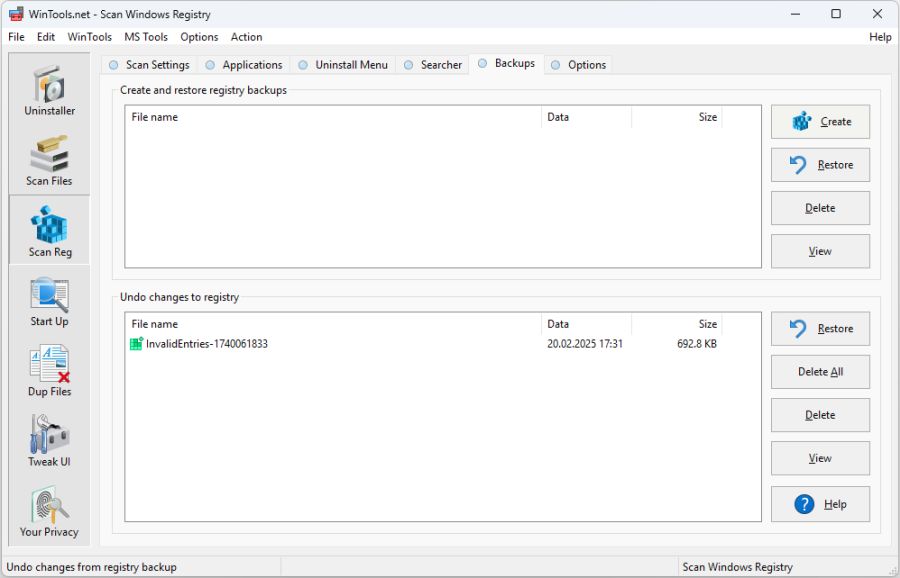This screenshot has height=578, width=900.
Task: Open the Tweak UI tool
Action: click(48, 439)
